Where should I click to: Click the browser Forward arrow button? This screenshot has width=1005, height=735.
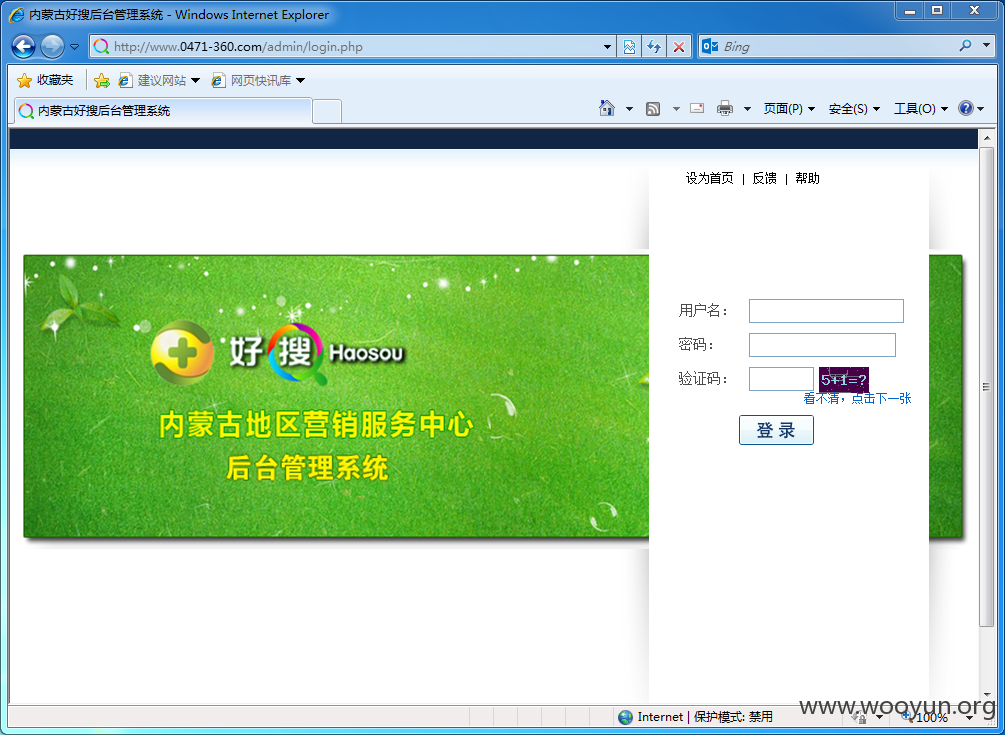pos(52,46)
